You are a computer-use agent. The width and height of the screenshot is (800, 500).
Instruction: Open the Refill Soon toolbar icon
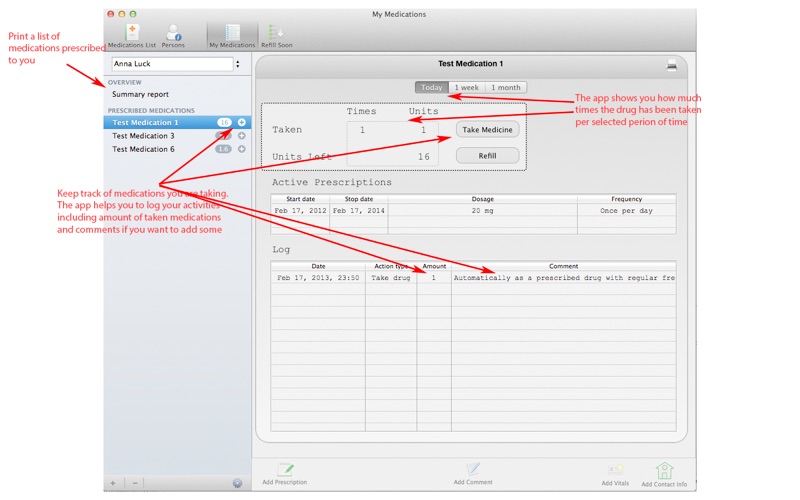click(277, 36)
